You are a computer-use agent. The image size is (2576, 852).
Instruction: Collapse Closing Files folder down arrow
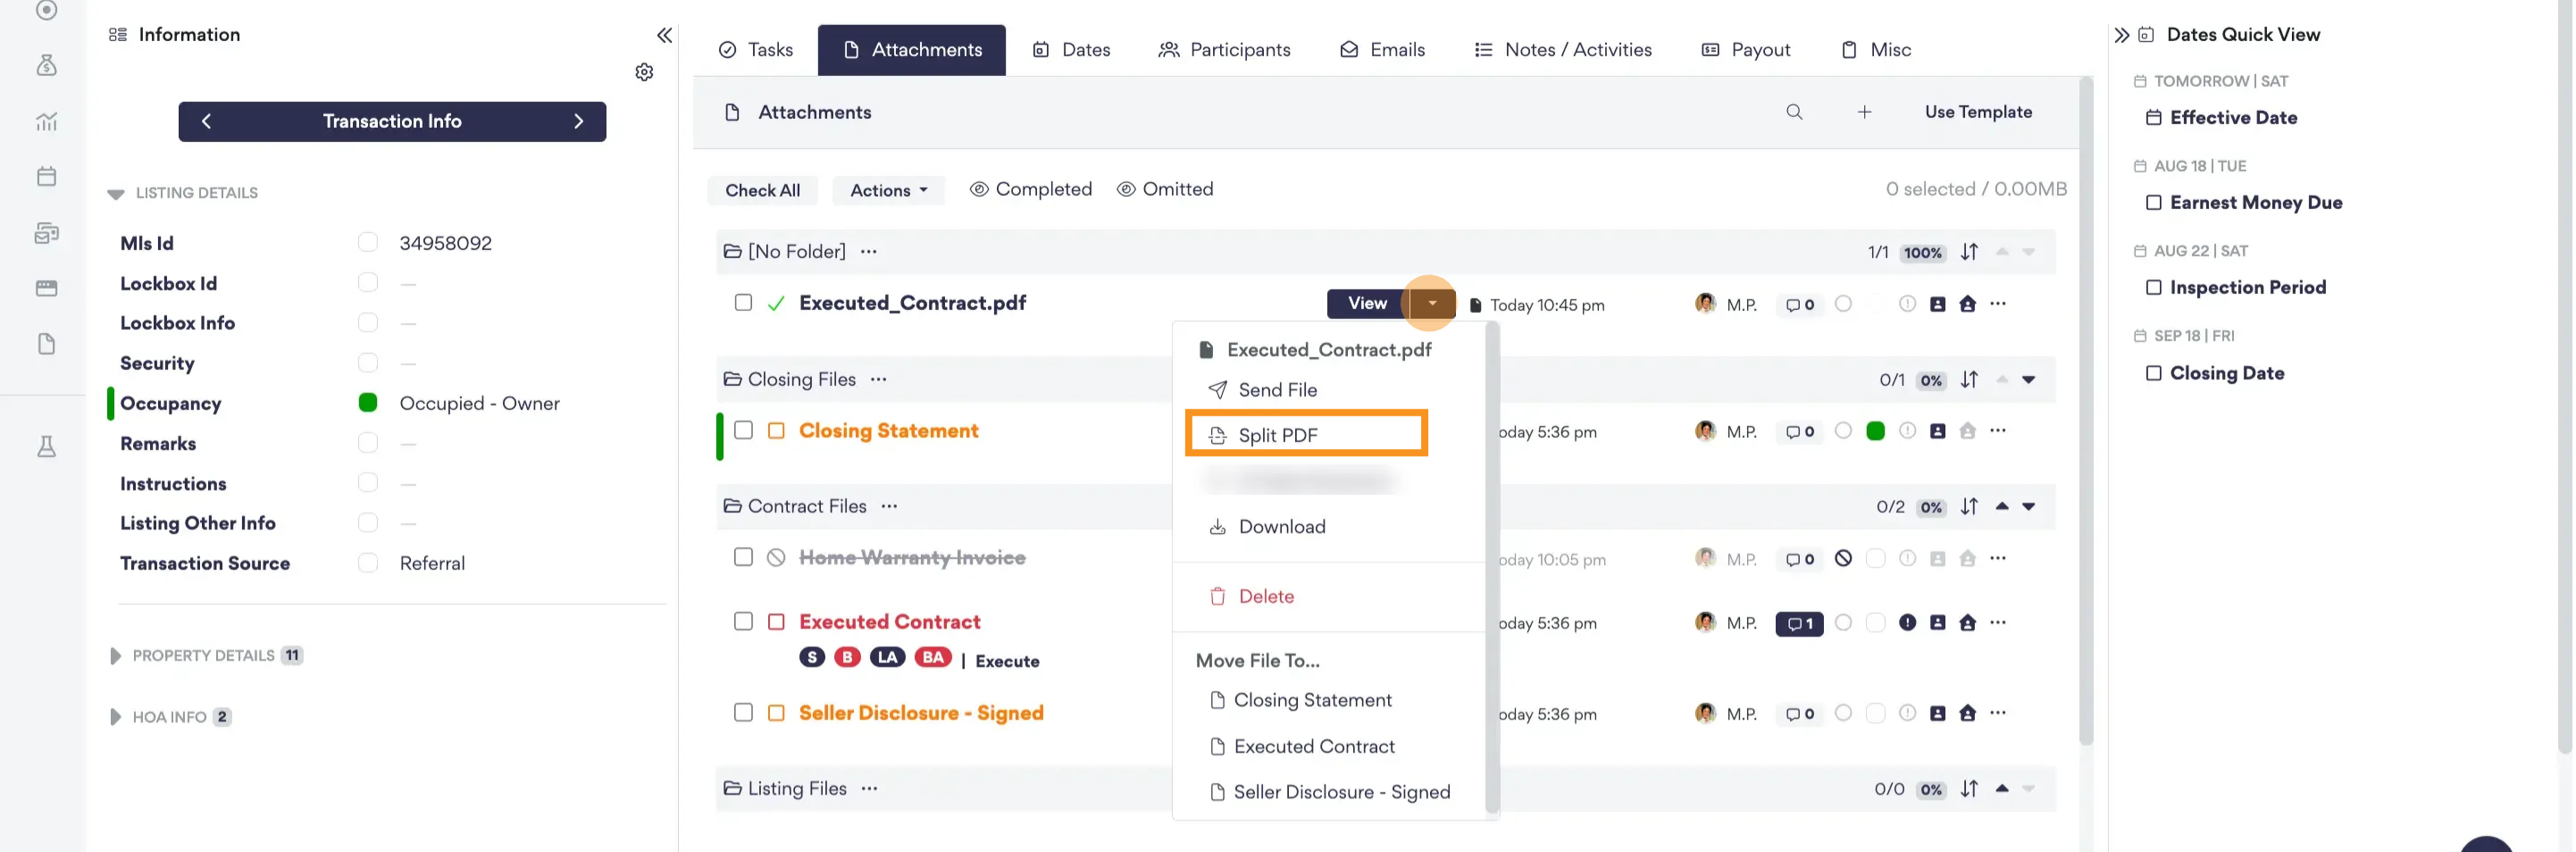point(2028,380)
